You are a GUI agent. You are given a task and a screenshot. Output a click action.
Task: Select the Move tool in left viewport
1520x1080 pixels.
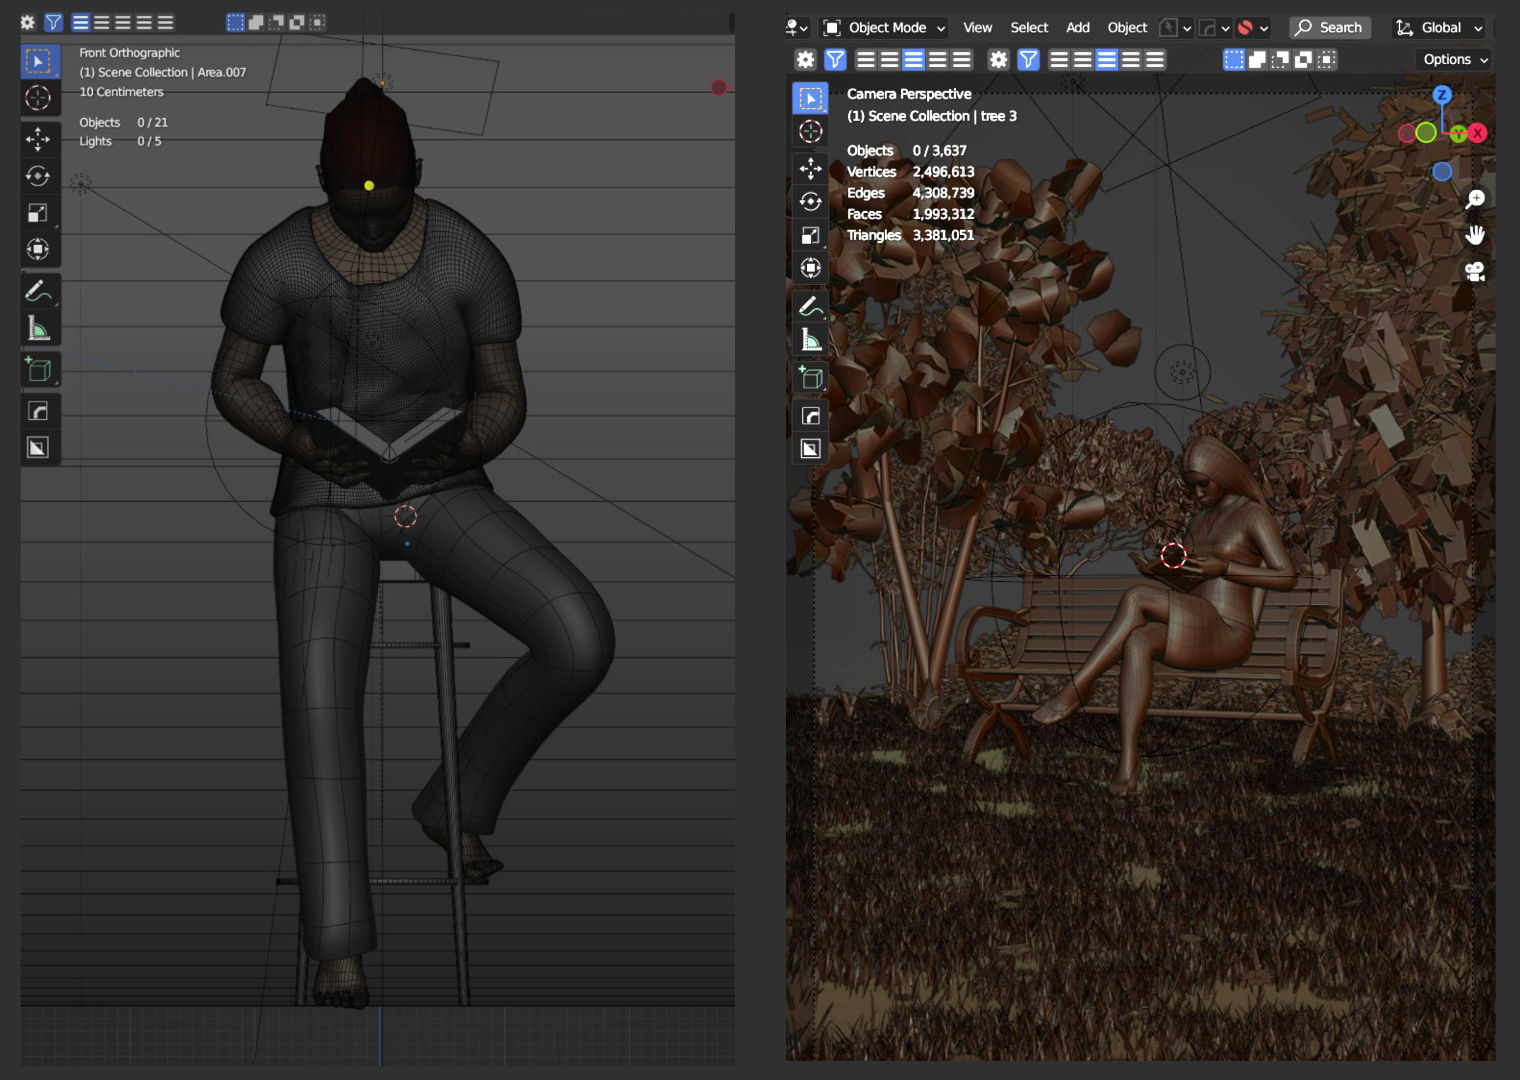pos(38,138)
